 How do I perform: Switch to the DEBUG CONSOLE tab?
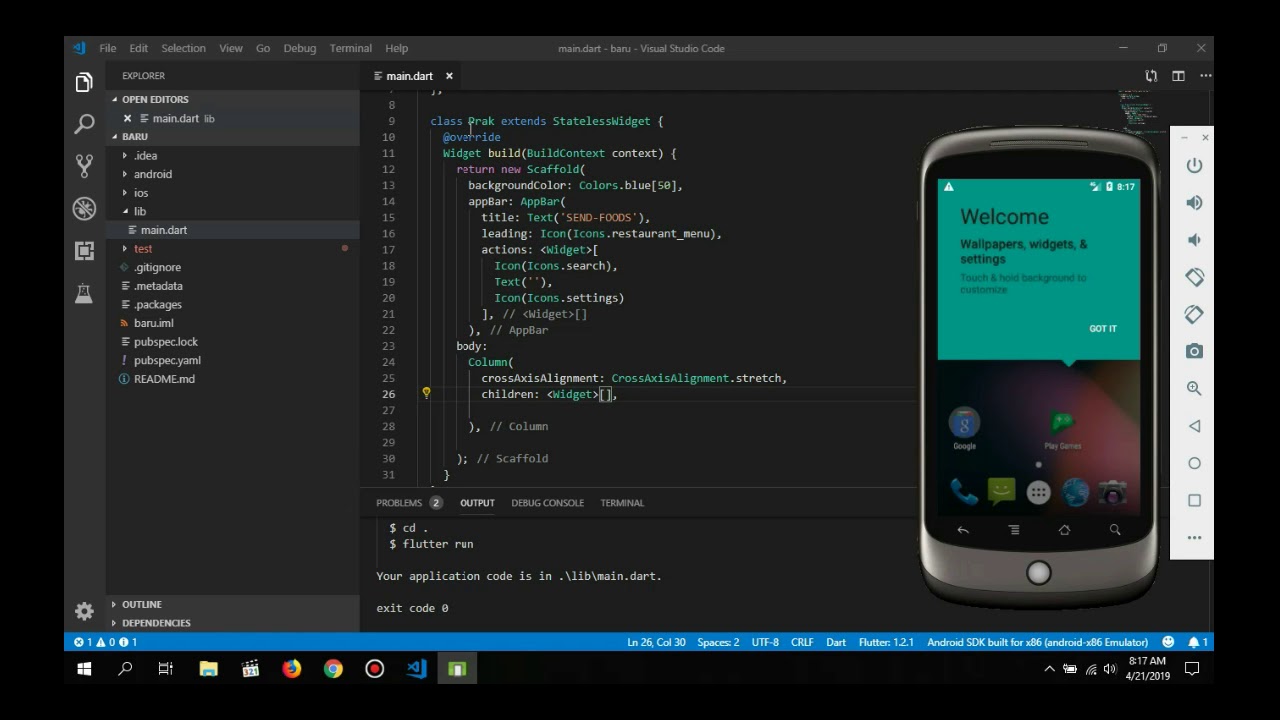547,503
